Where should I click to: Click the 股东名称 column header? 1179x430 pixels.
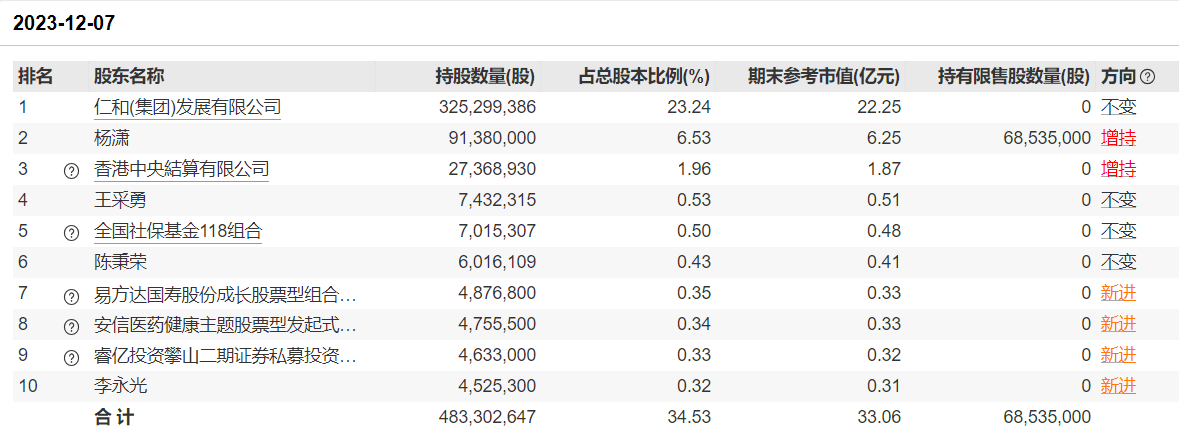pos(129,76)
